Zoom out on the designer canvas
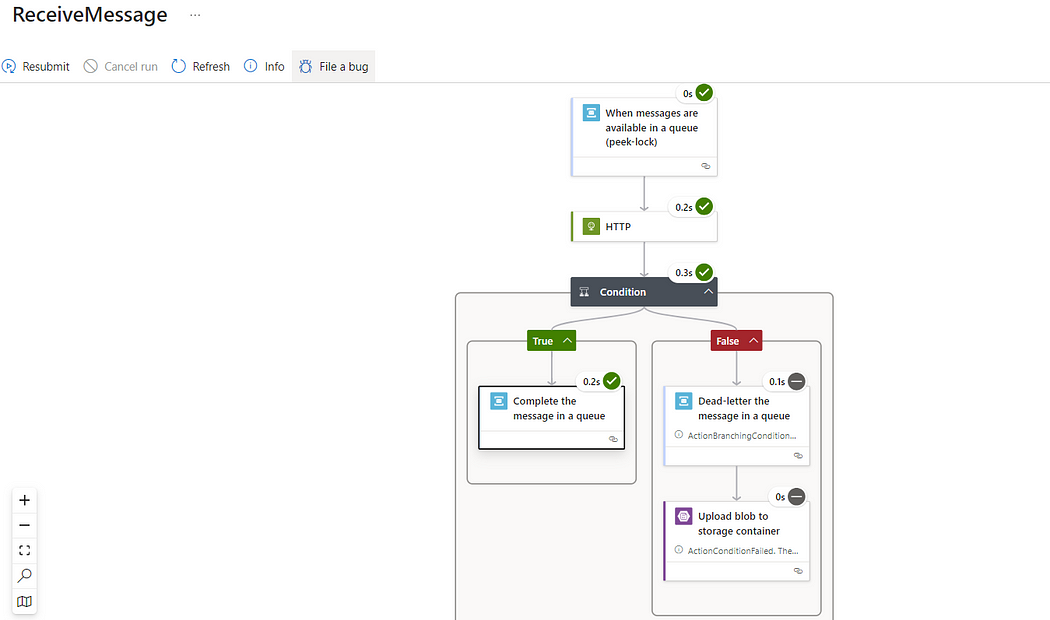Screen dimensions: 1050x620 click(x=25, y=525)
